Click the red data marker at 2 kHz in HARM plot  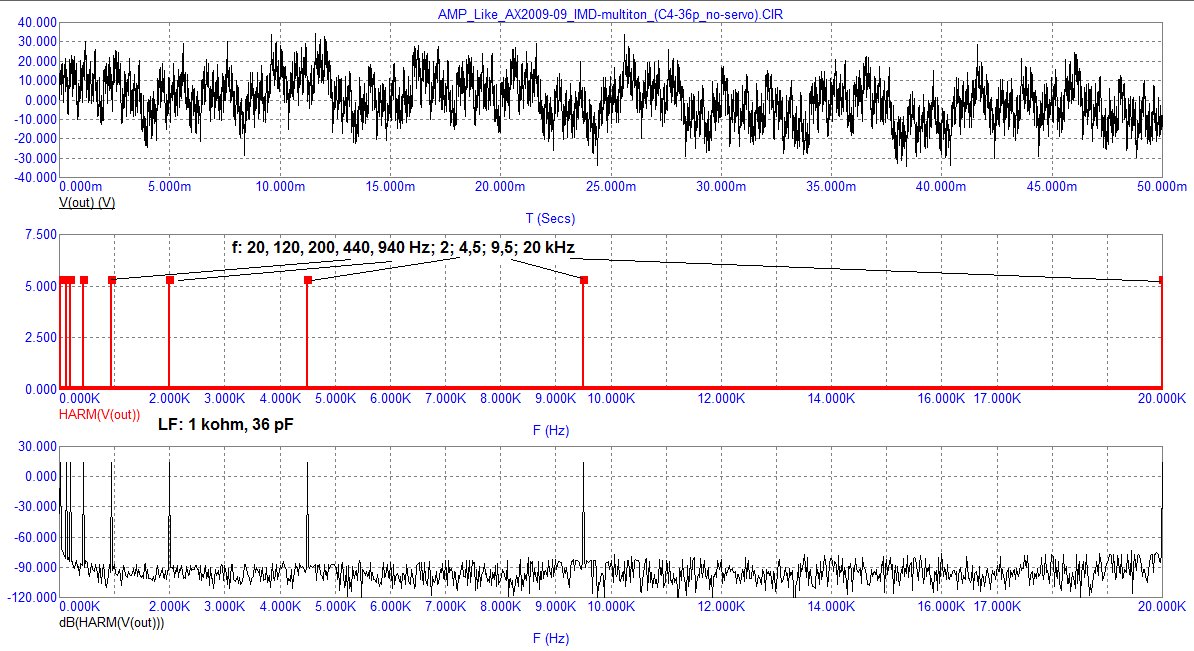(x=170, y=280)
